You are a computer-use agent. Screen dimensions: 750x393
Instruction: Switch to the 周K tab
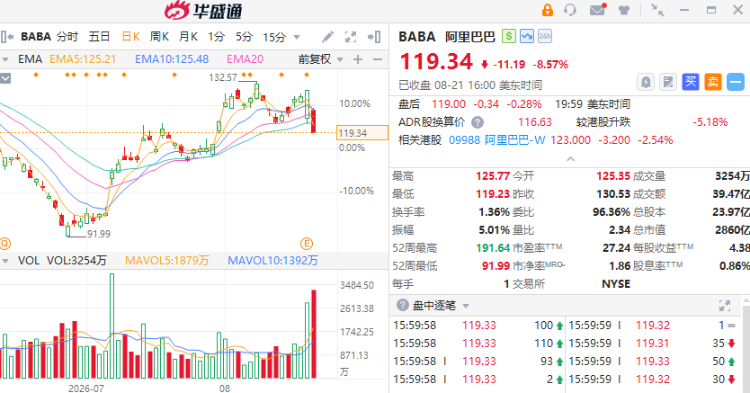[x=159, y=37]
